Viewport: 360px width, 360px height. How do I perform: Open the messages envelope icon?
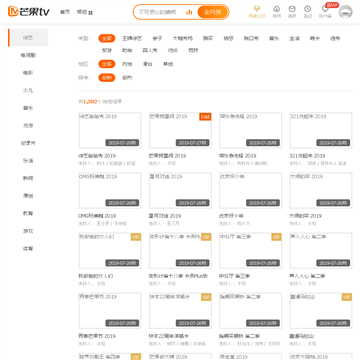(x=292, y=9)
